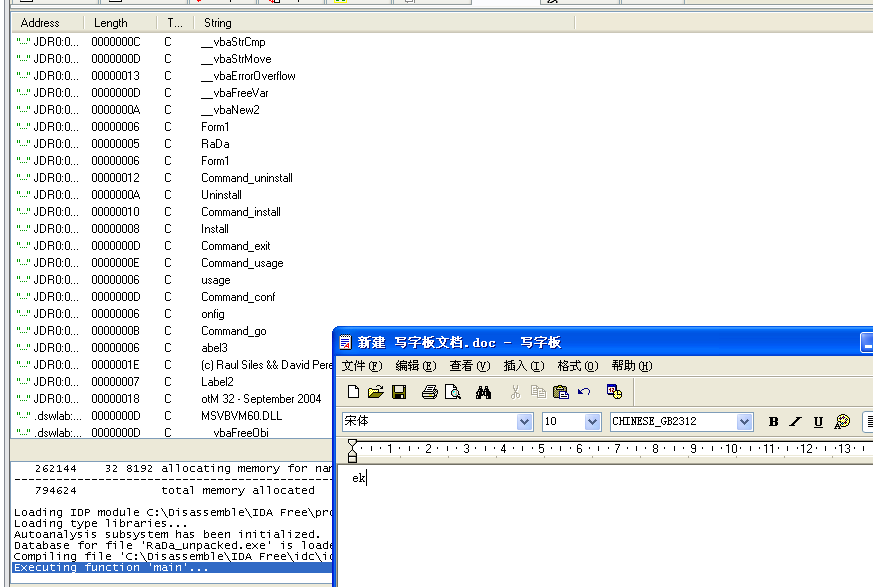This screenshot has height=587, width=873.
Task: Click the string icon beside __vbaStrCmp
Action: point(23,42)
